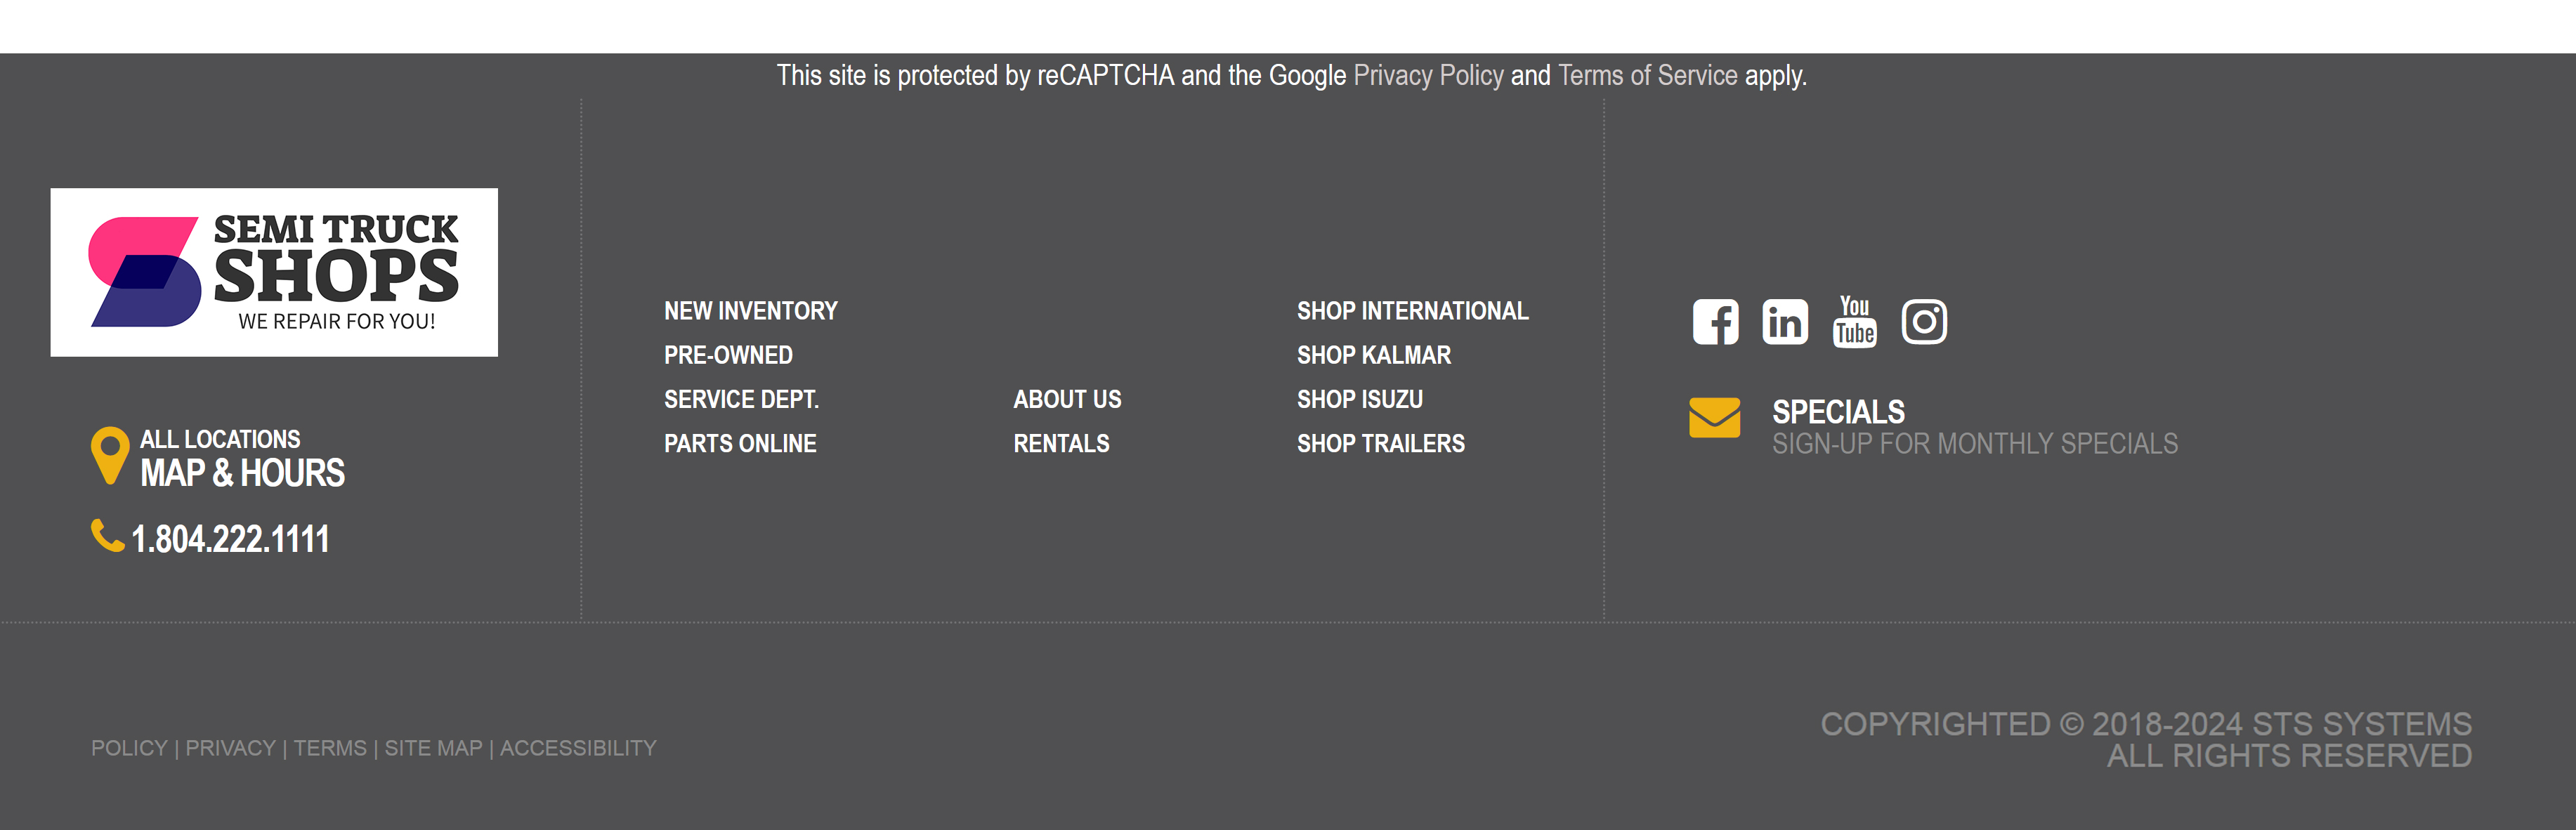This screenshot has height=830, width=2576.
Task: Open the Instagram social icon
Action: coord(1923,322)
